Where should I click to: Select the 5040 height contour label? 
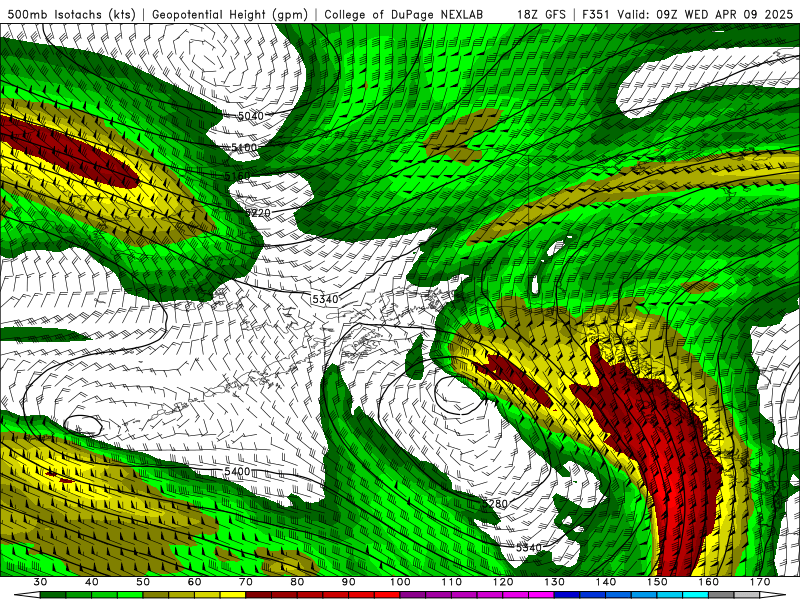(251, 116)
